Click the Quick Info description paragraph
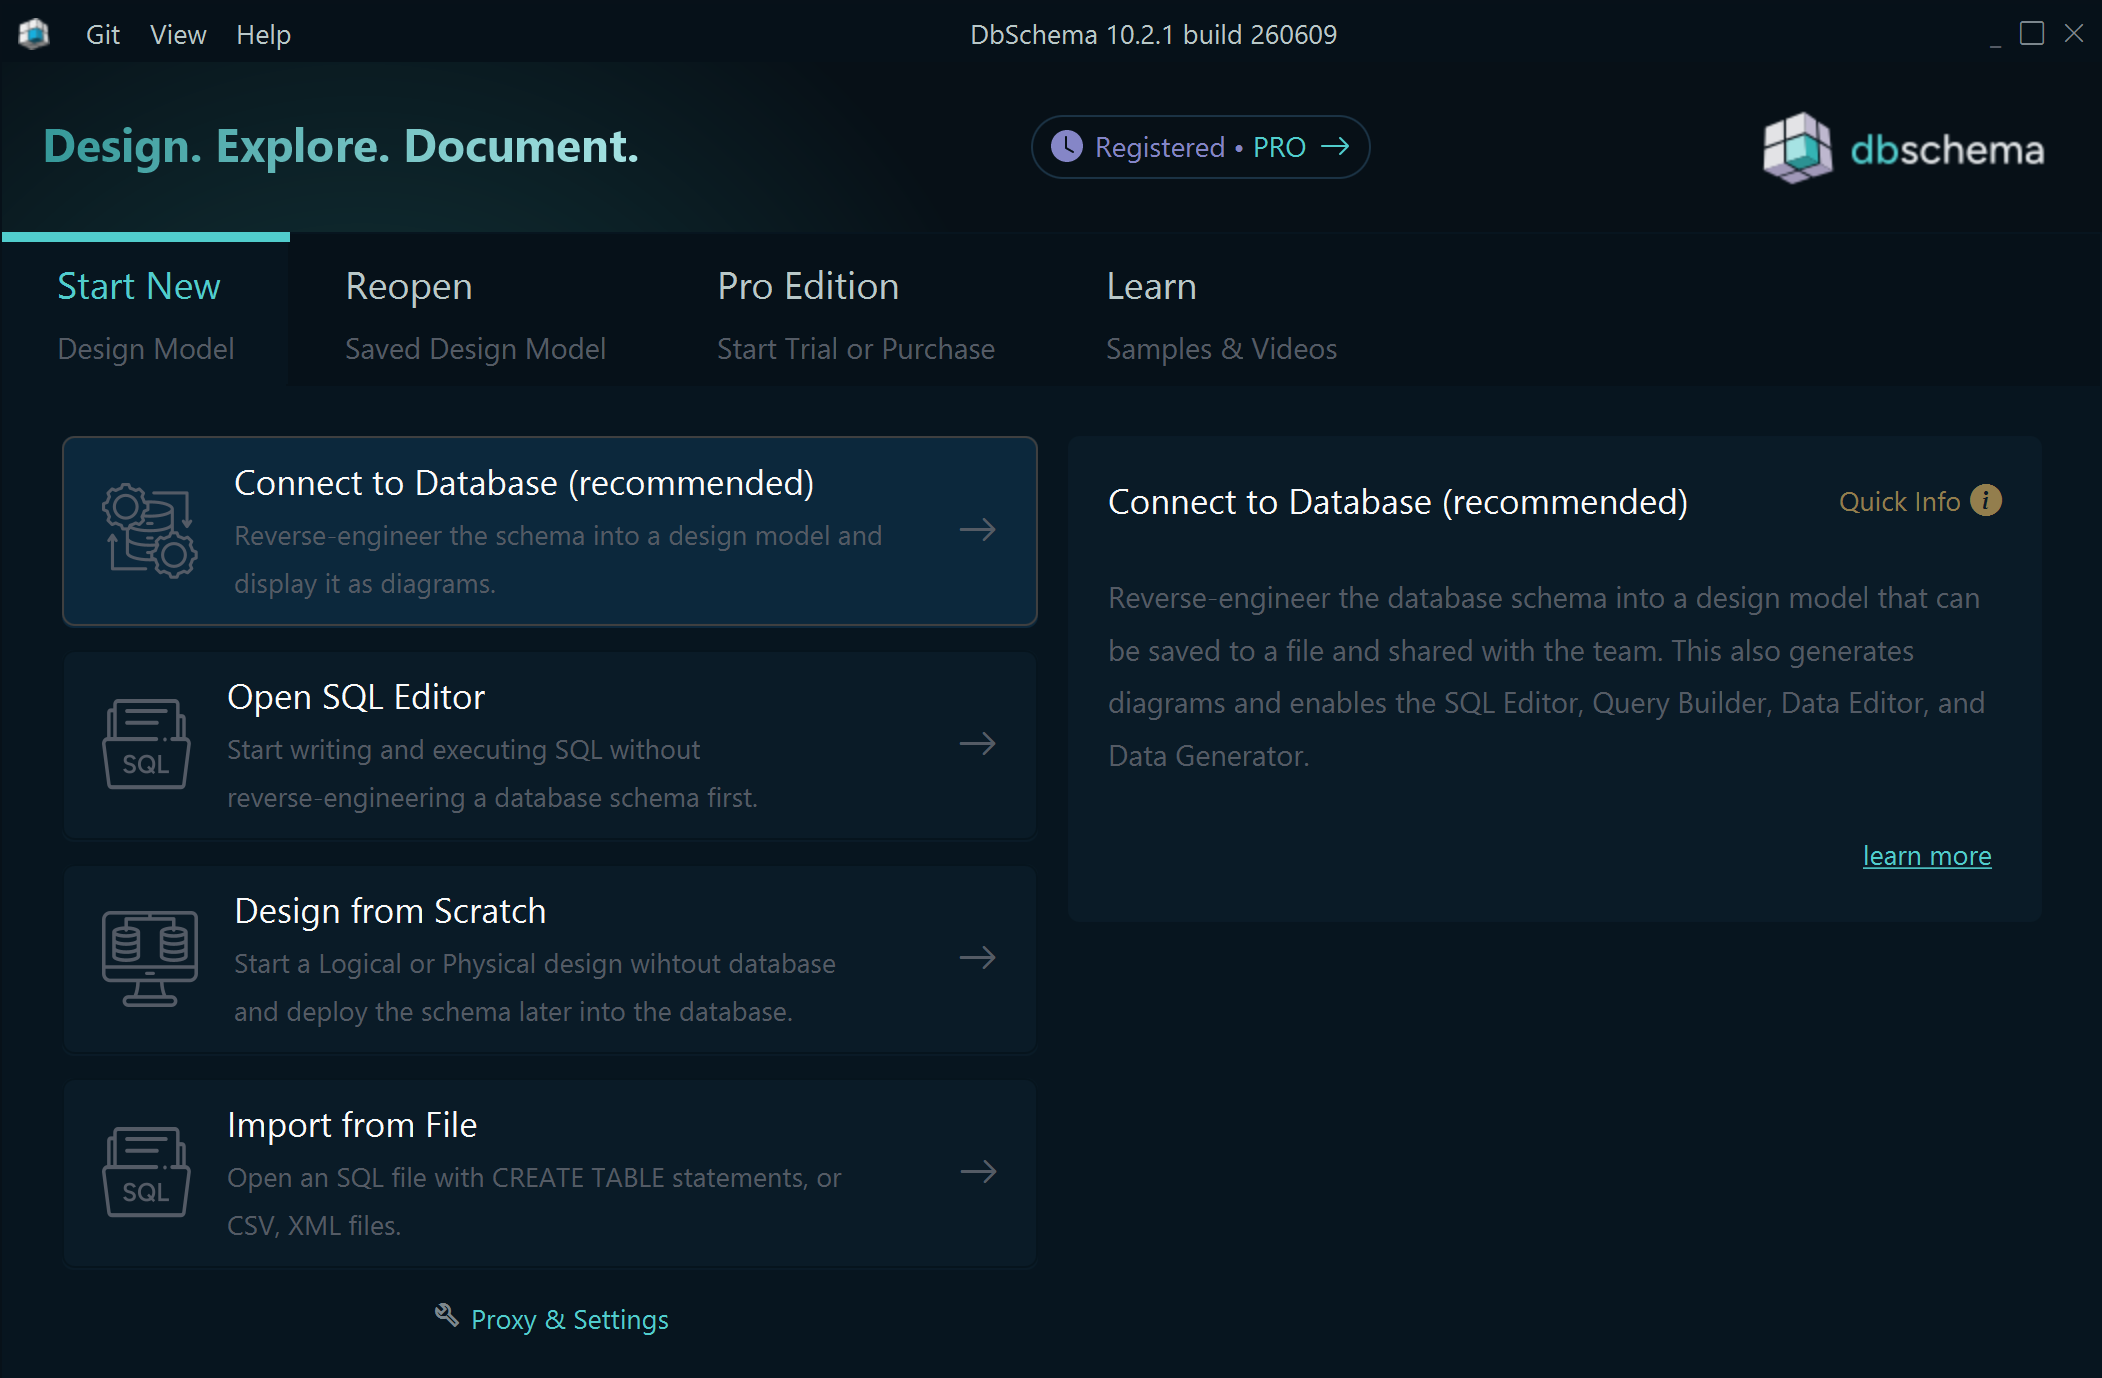This screenshot has width=2102, height=1378. pos(1546,677)
